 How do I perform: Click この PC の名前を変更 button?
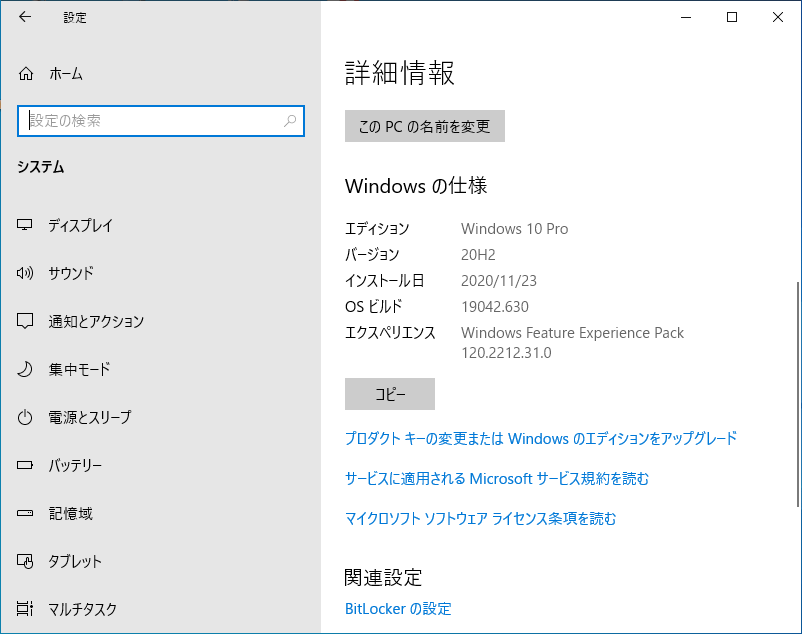[x=425, y=126]
